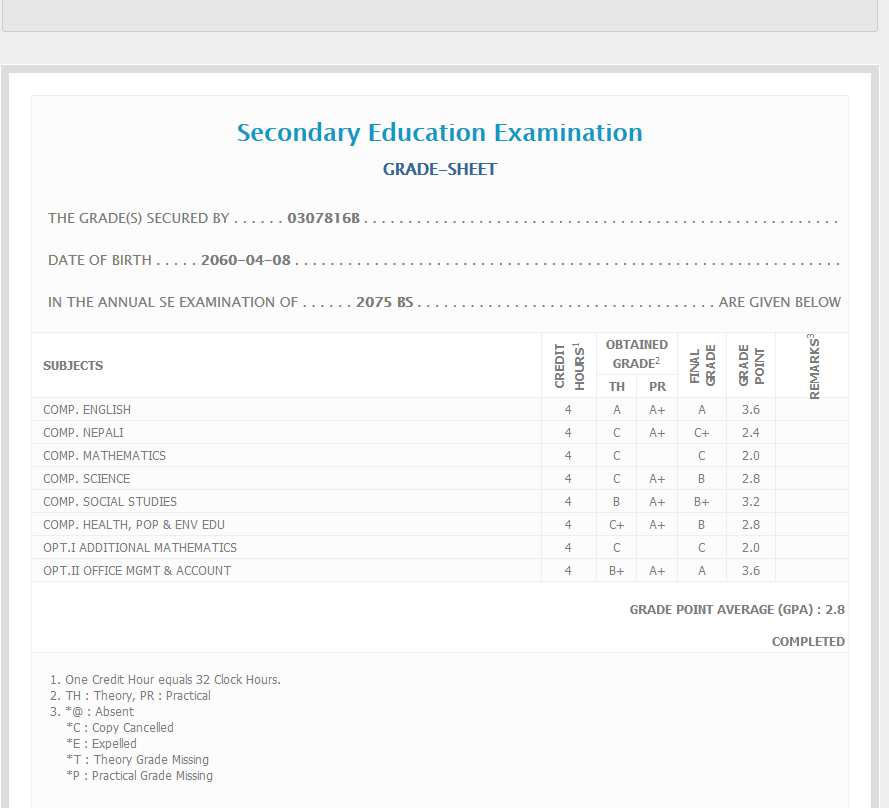Click the SUBJECTS column header
Viewport: 889px width, 808px height.
pyautogui.click(x=73, y=365)
